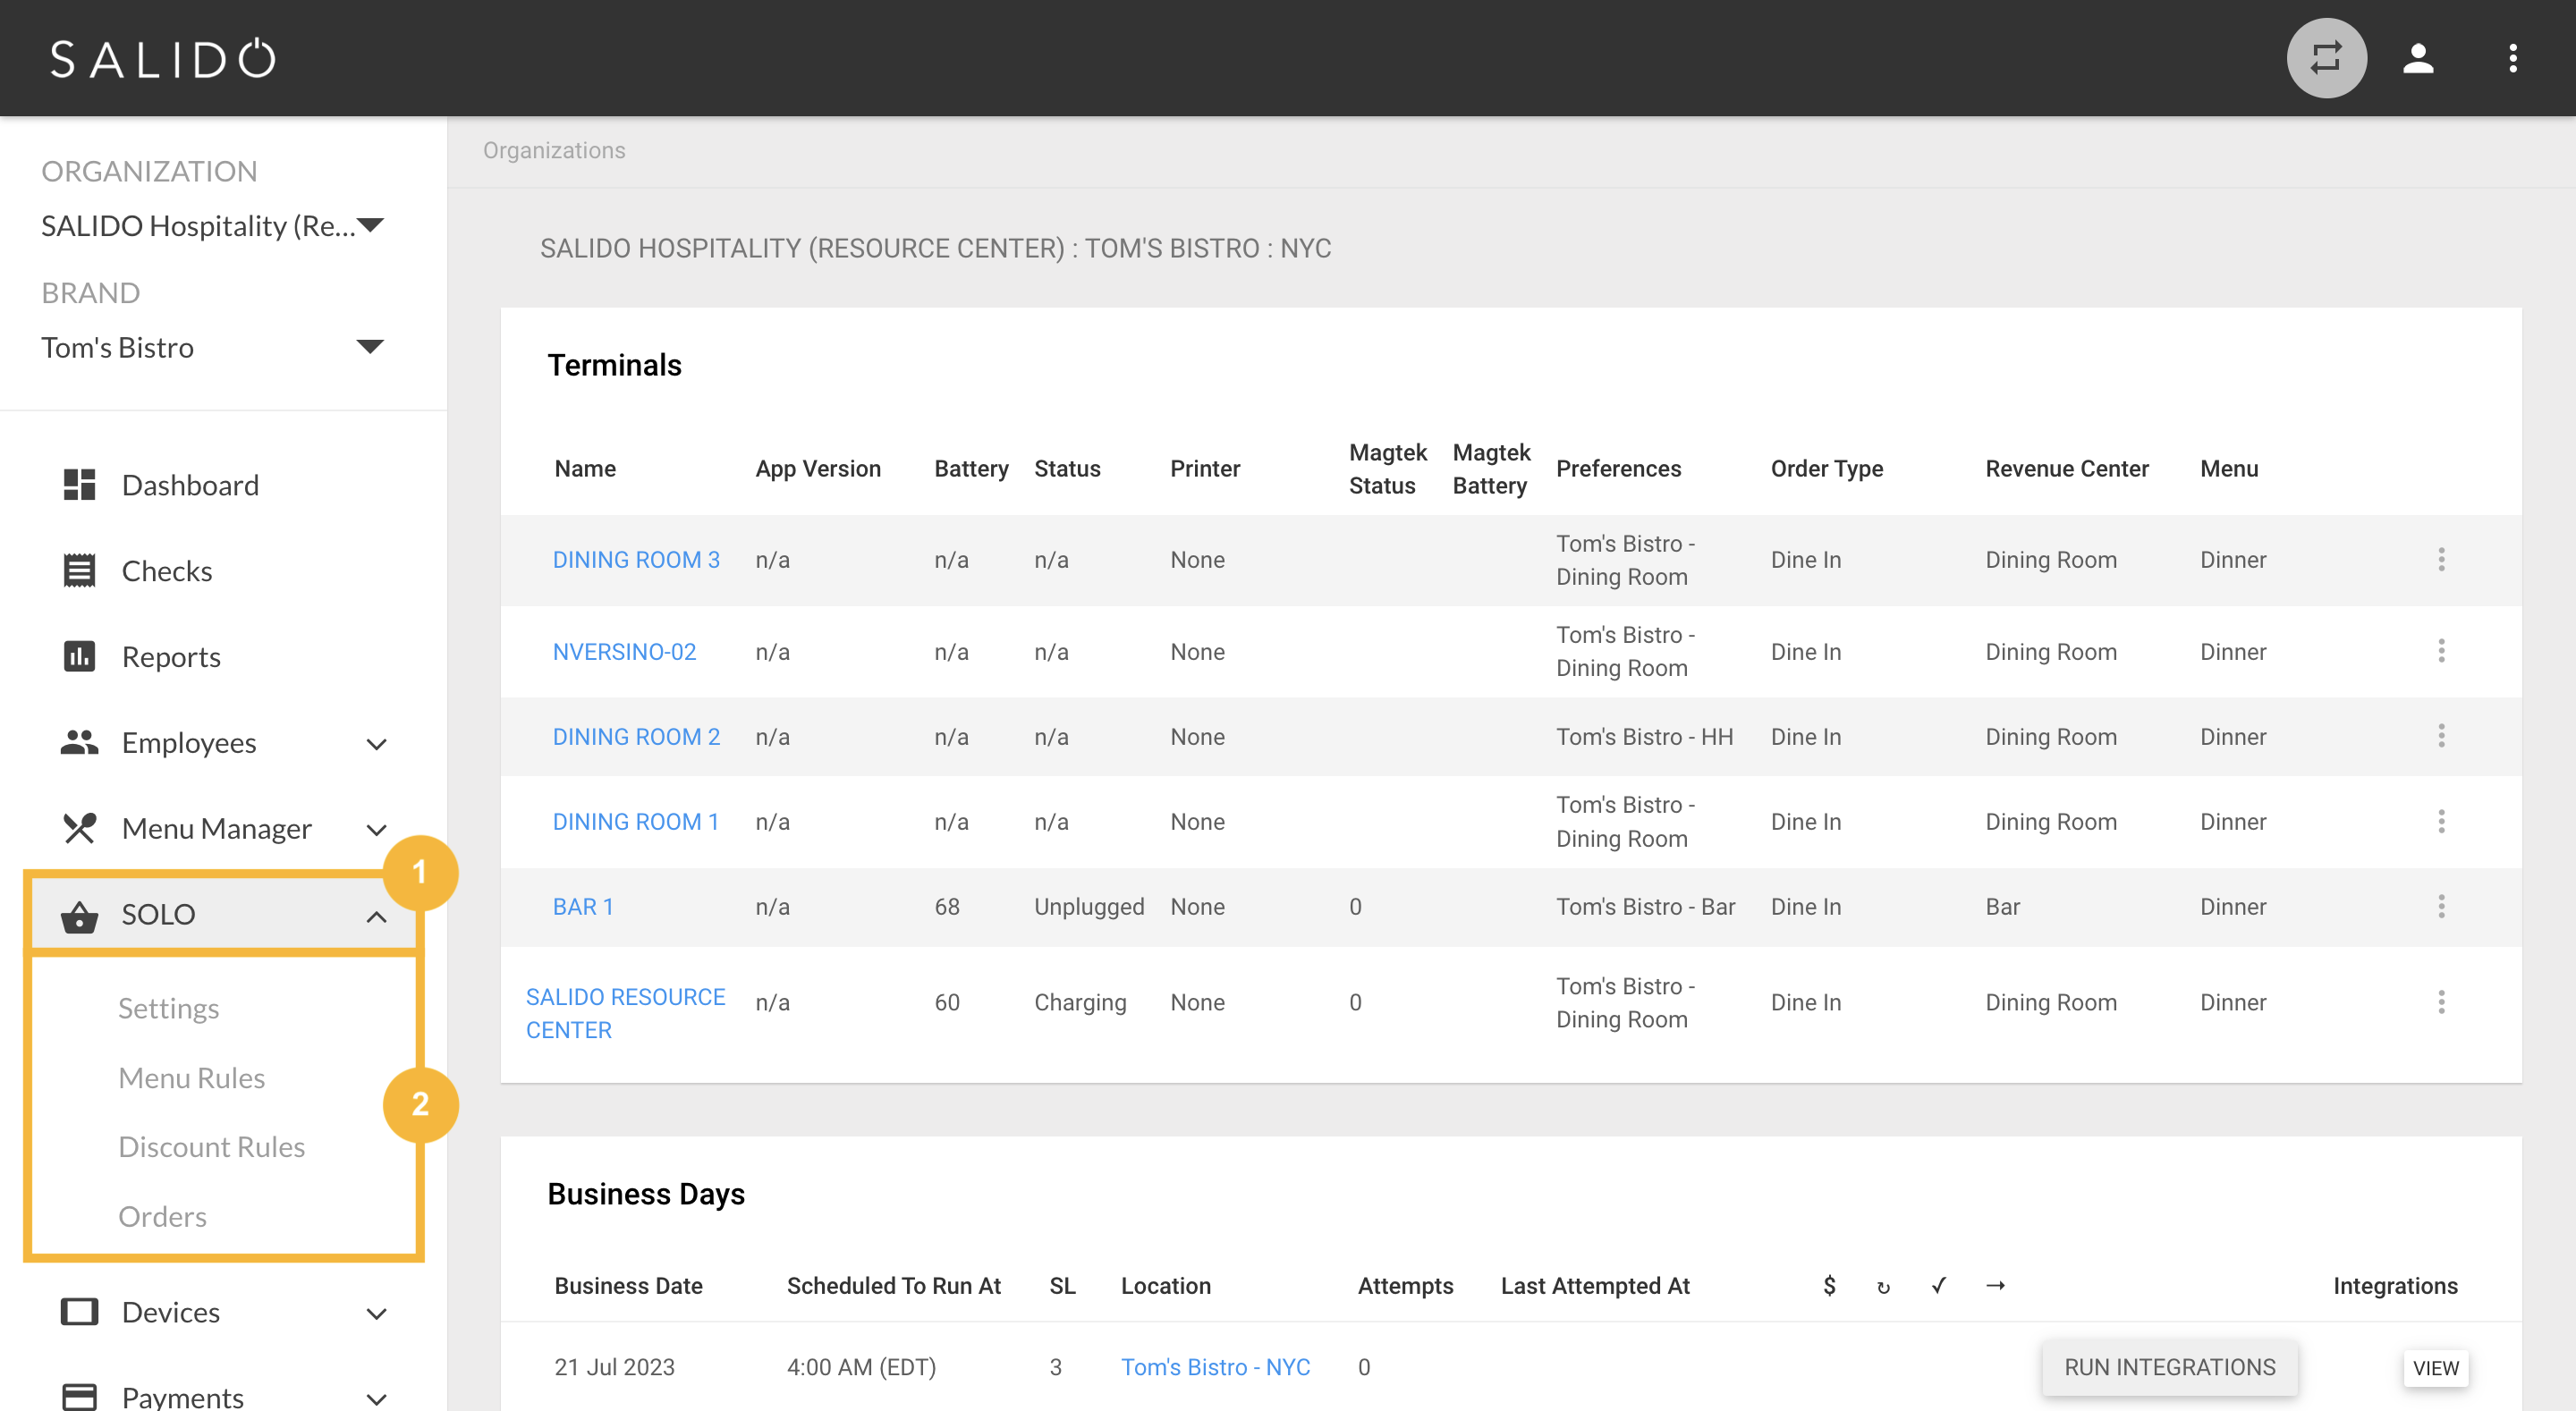Collapse the SOLO menu section
This screenshot has height=1411, width=2576.
(376, 915)
